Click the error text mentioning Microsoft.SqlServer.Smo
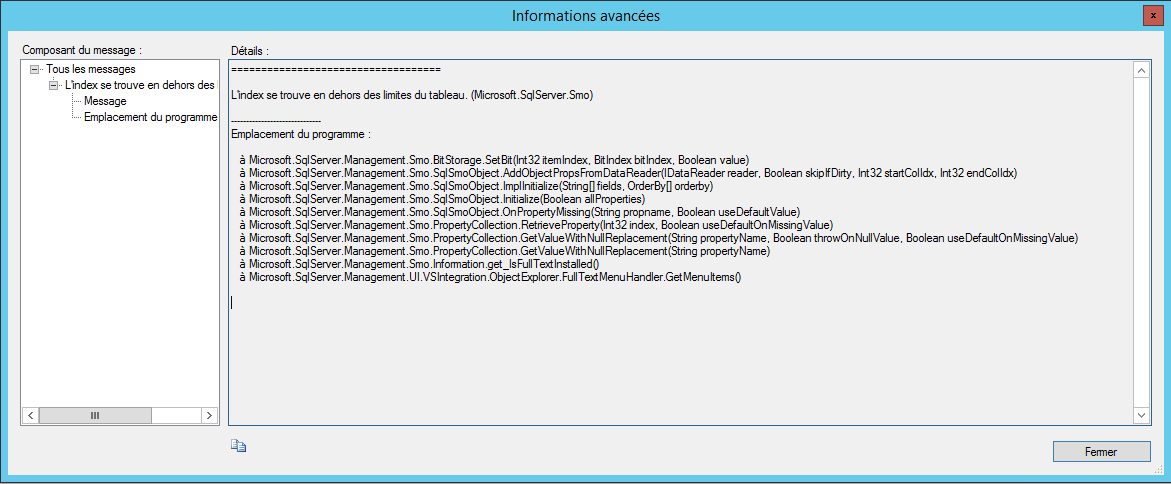The image size is (1171, 484). pyautogui.click(x=412, y=96)
